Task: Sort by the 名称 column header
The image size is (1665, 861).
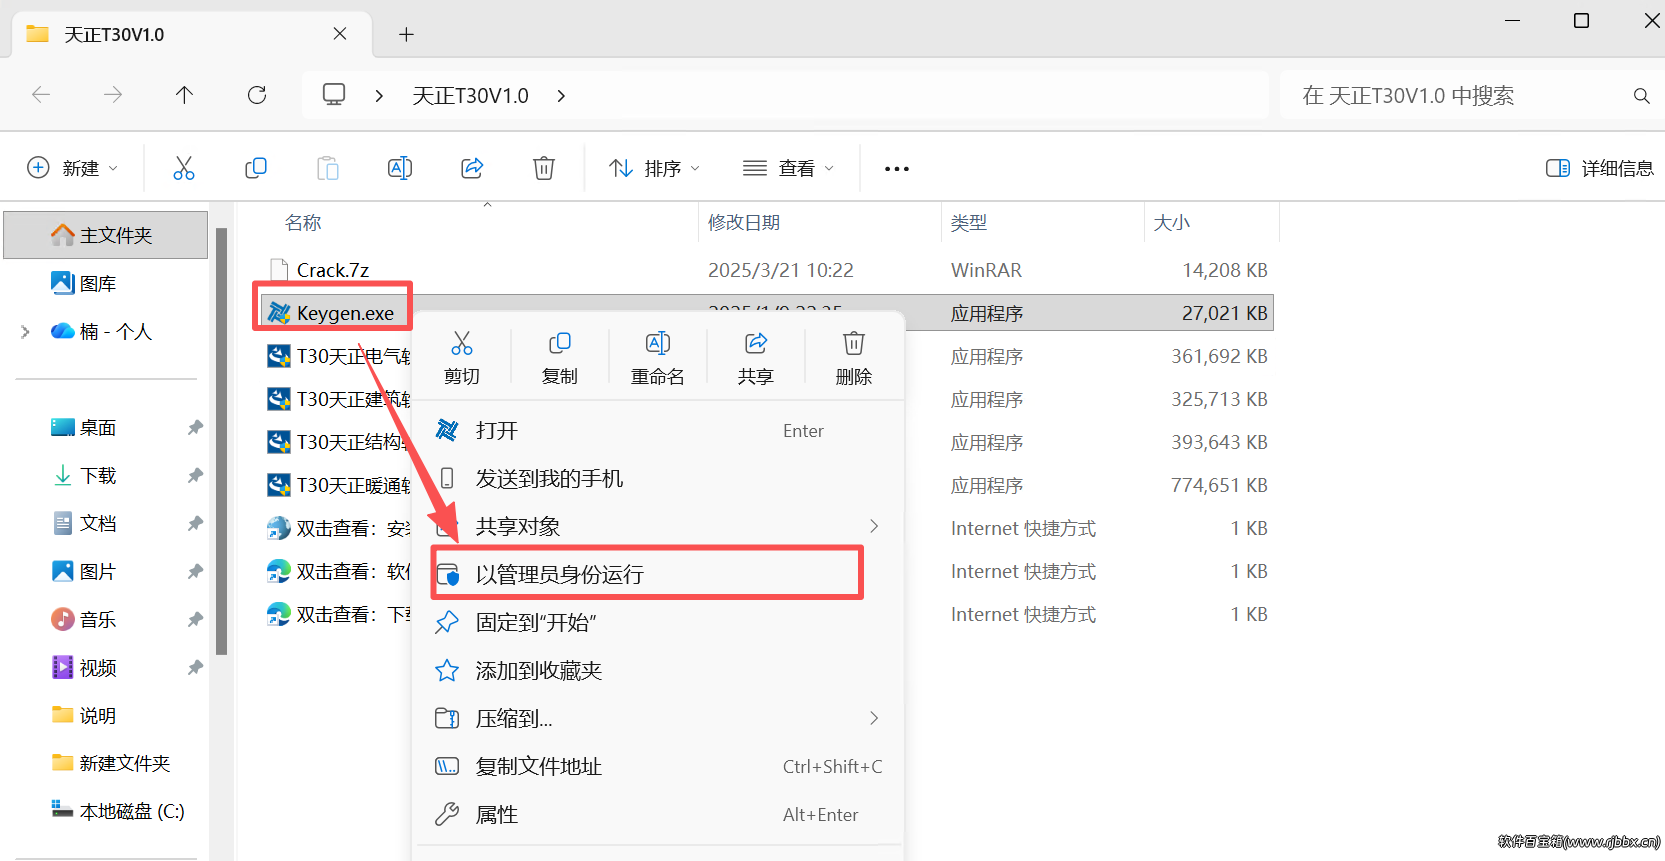Action: [303, 223]
